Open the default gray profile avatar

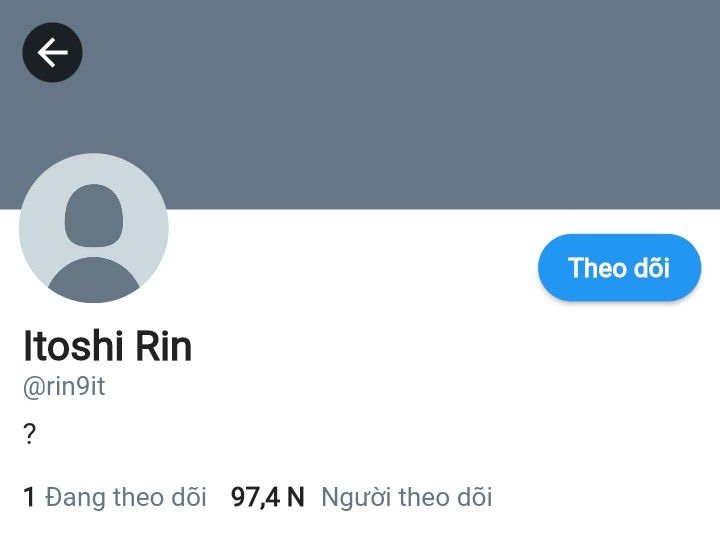pos(94,228)
